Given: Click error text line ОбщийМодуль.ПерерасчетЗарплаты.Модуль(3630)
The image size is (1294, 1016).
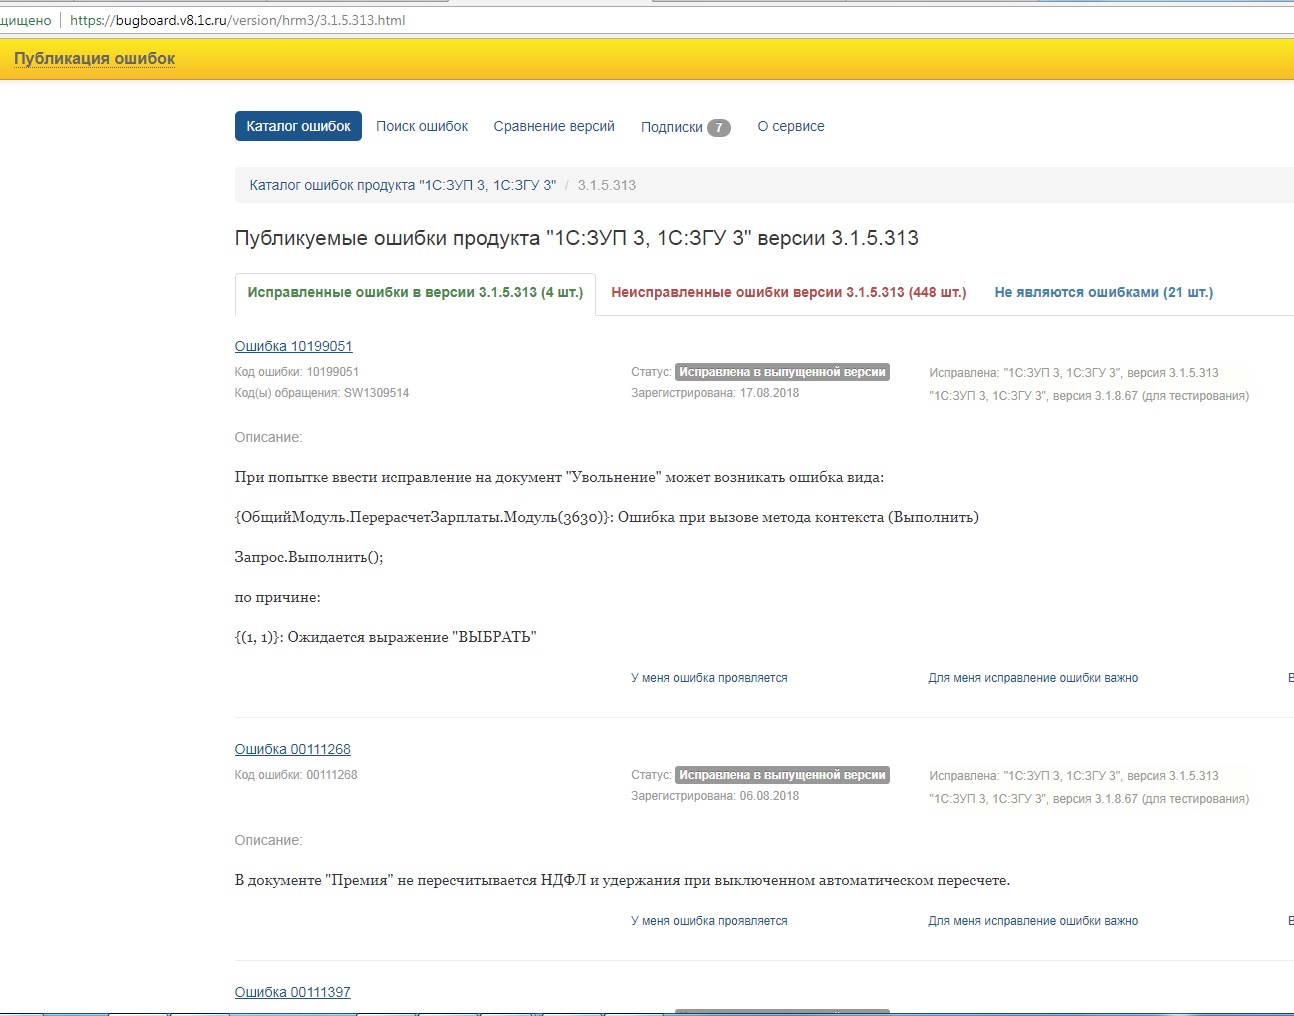Looking at the screenshot, I should click(607, 517).
